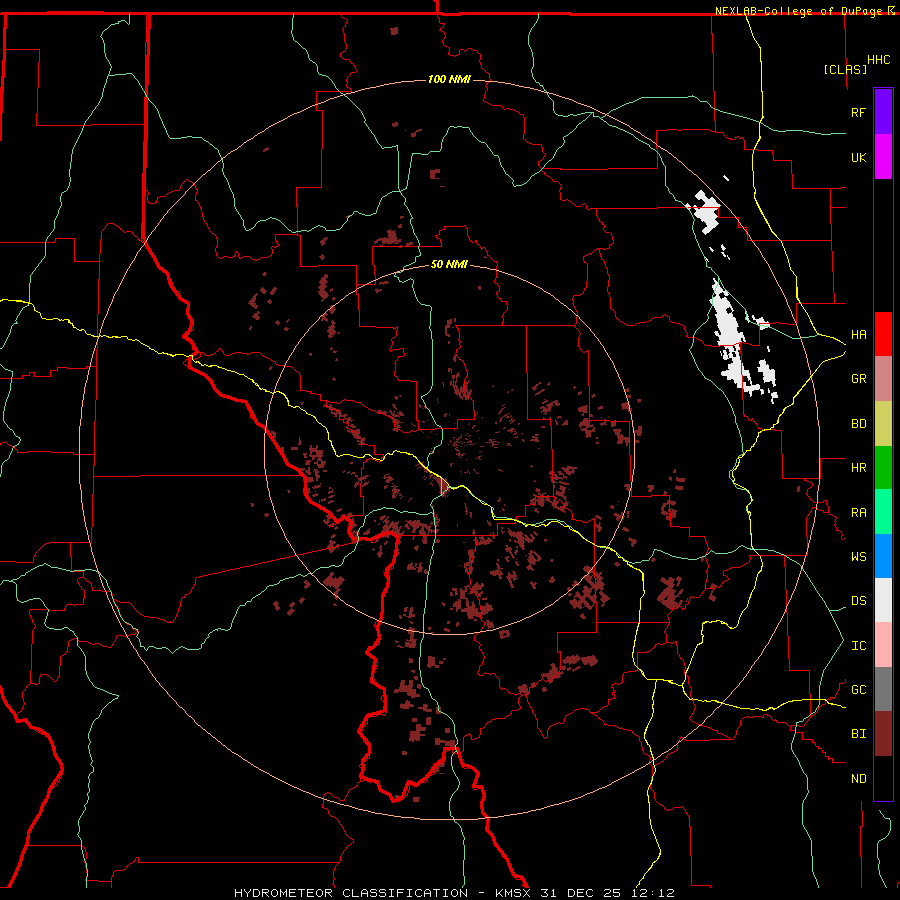This screenshot has height=900, width=900.
Task: Select the pink GR legend swatch
Action: click(x=883, y=378)
